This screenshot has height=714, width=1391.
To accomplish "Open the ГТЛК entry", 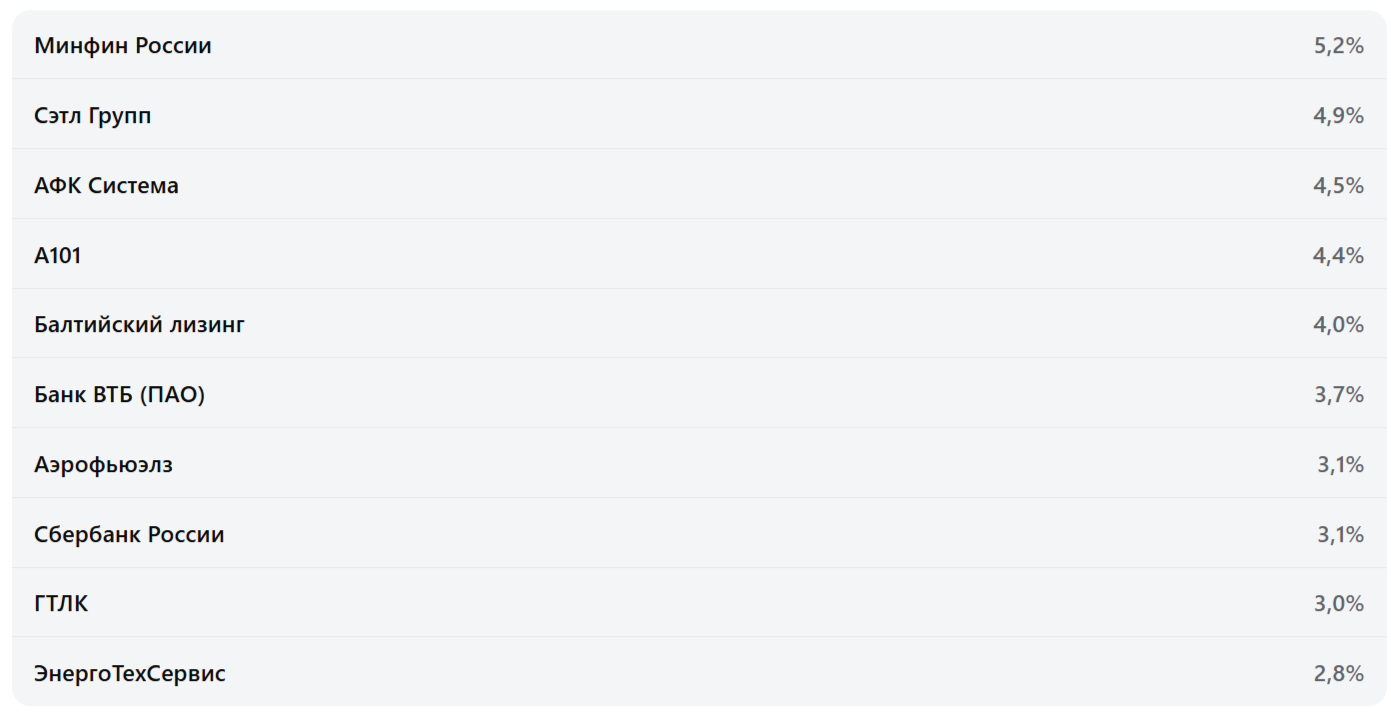I will pyautogui.click(x=61, y=604).
